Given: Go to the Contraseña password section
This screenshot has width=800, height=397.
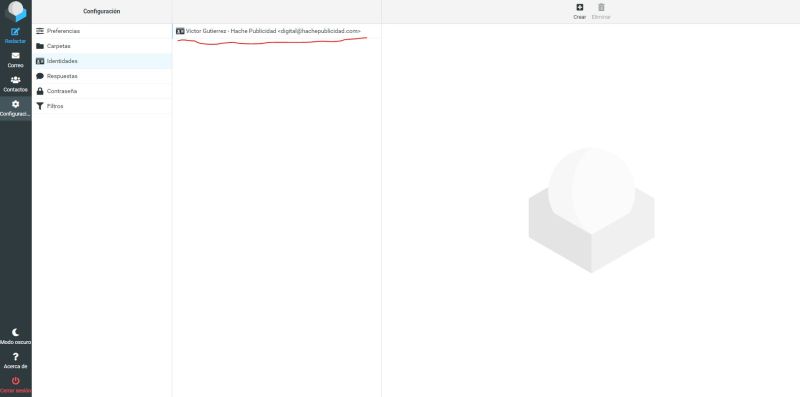Looking at the screenshot, I should click(102, 91).
